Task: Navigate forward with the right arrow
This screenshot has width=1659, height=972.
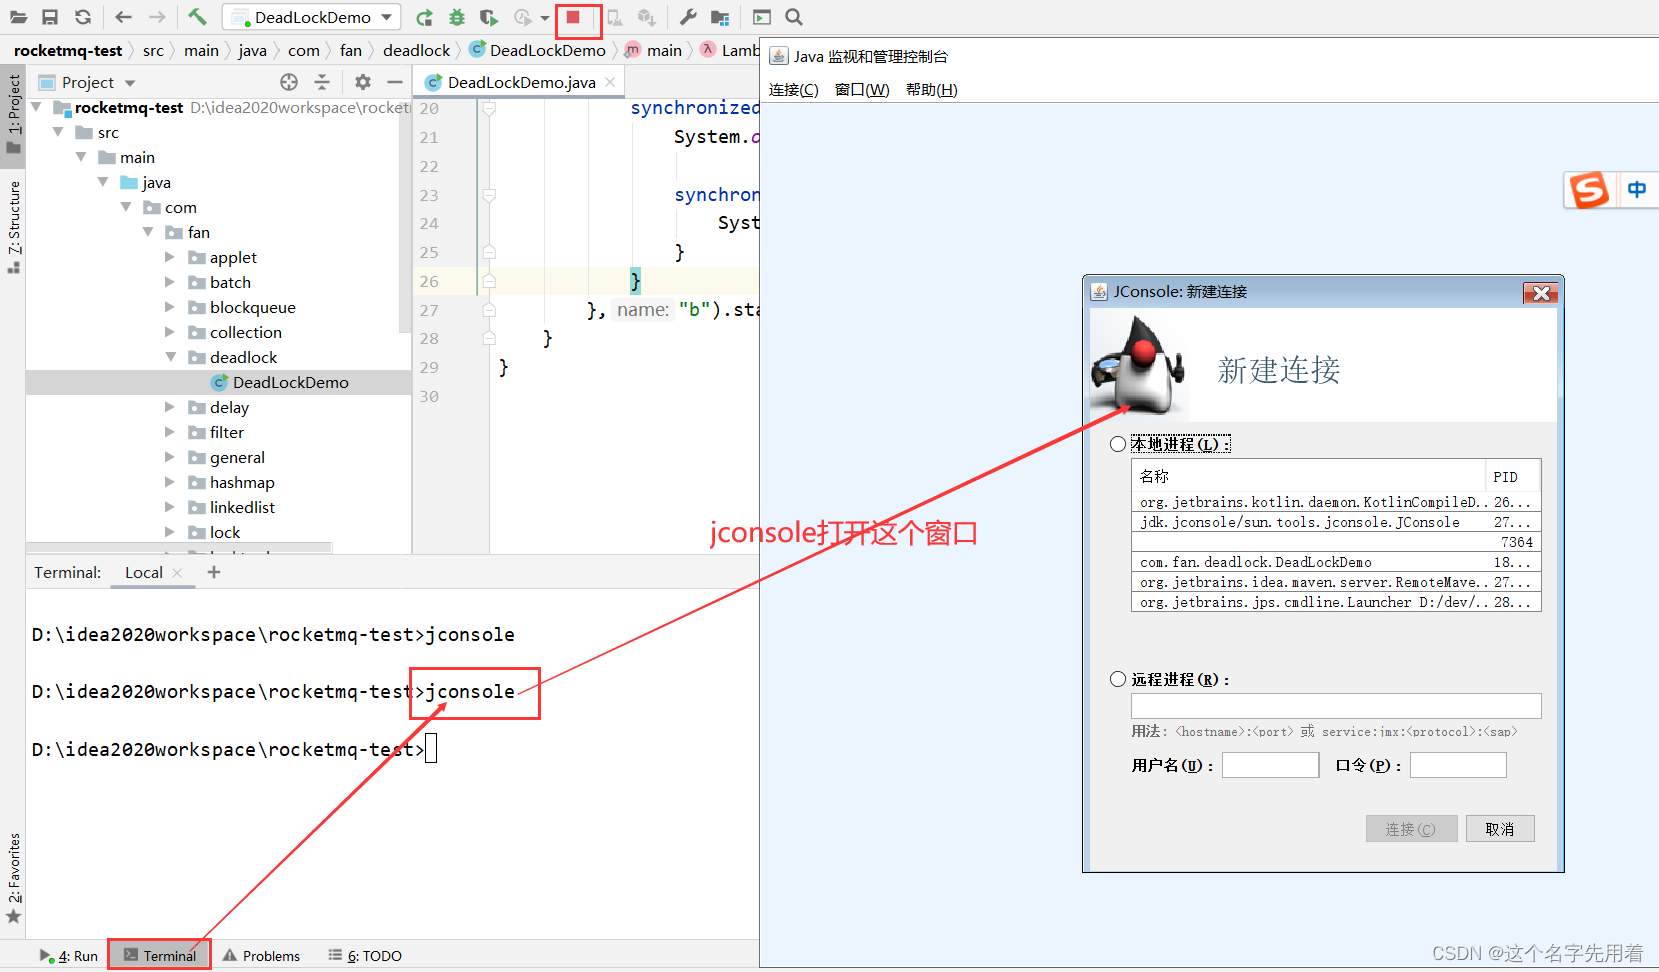Action: tap(157, 17)
